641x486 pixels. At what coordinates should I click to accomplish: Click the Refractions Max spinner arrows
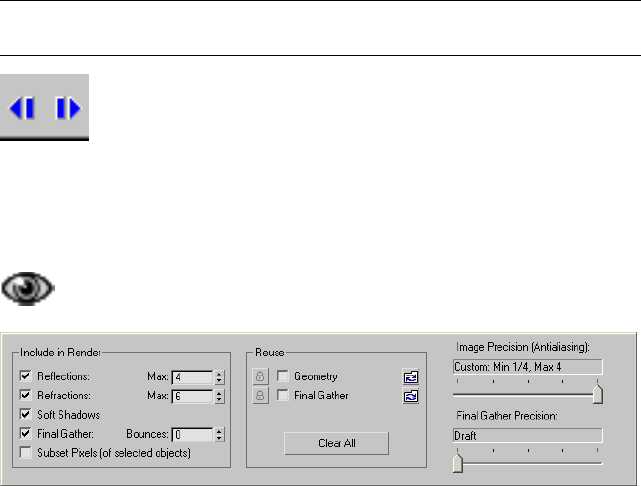(x=220, y=396)
